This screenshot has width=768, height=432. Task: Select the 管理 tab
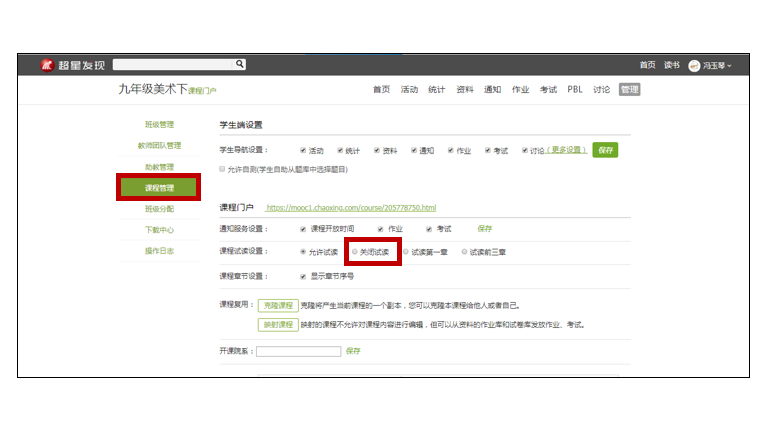[x=629, y=90]
